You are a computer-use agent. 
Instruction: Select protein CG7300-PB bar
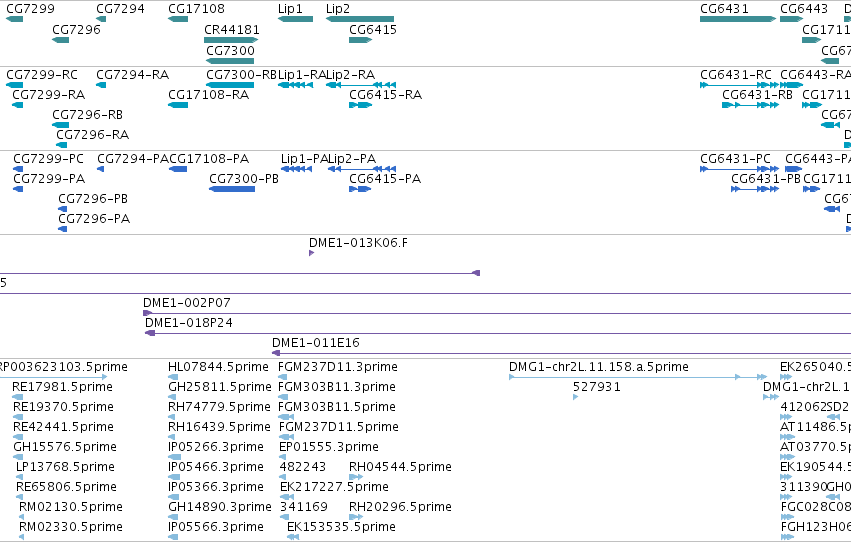[232, 189]
